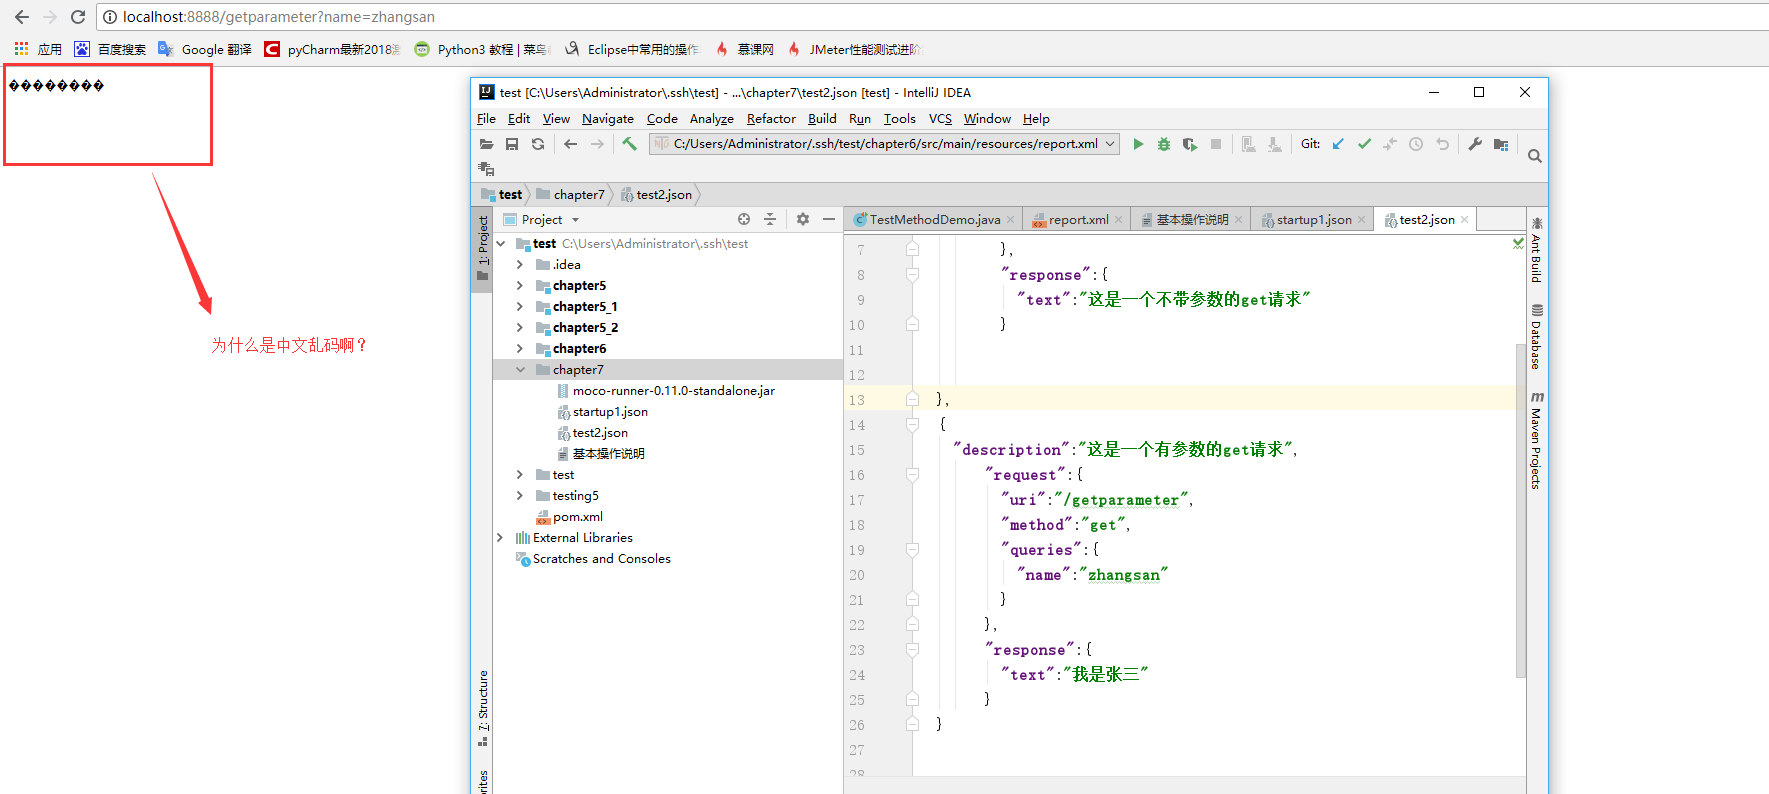
Task: Click the Build project hammer icon
Action: click(629, 144)
